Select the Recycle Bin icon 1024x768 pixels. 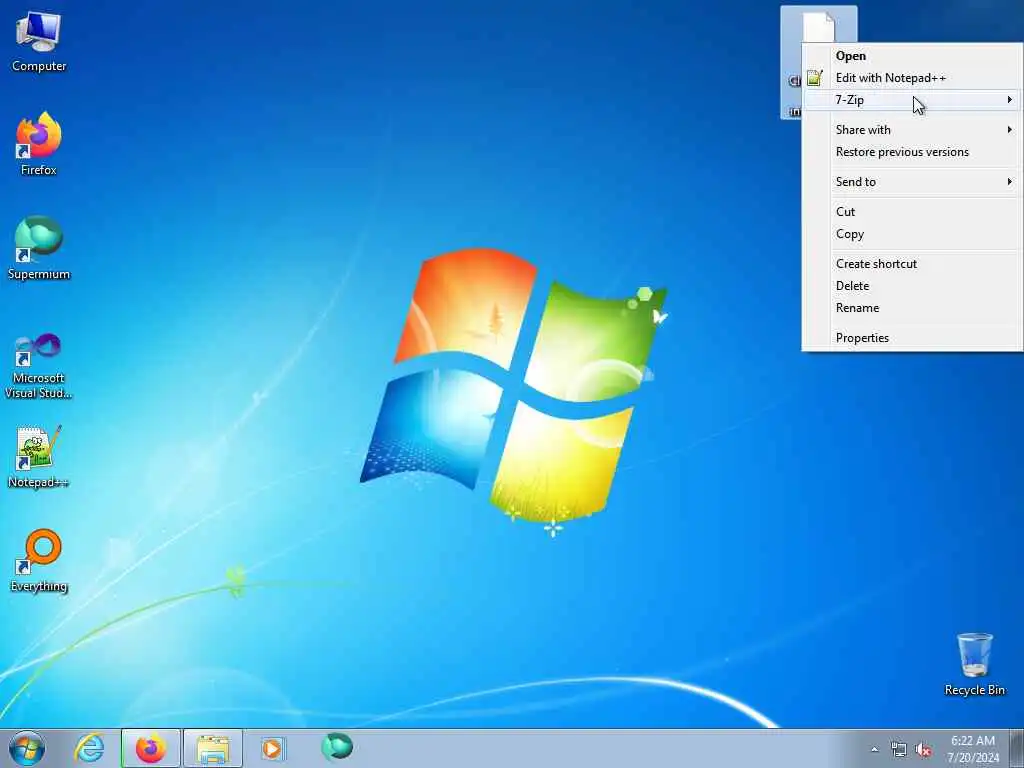point(974,664)
